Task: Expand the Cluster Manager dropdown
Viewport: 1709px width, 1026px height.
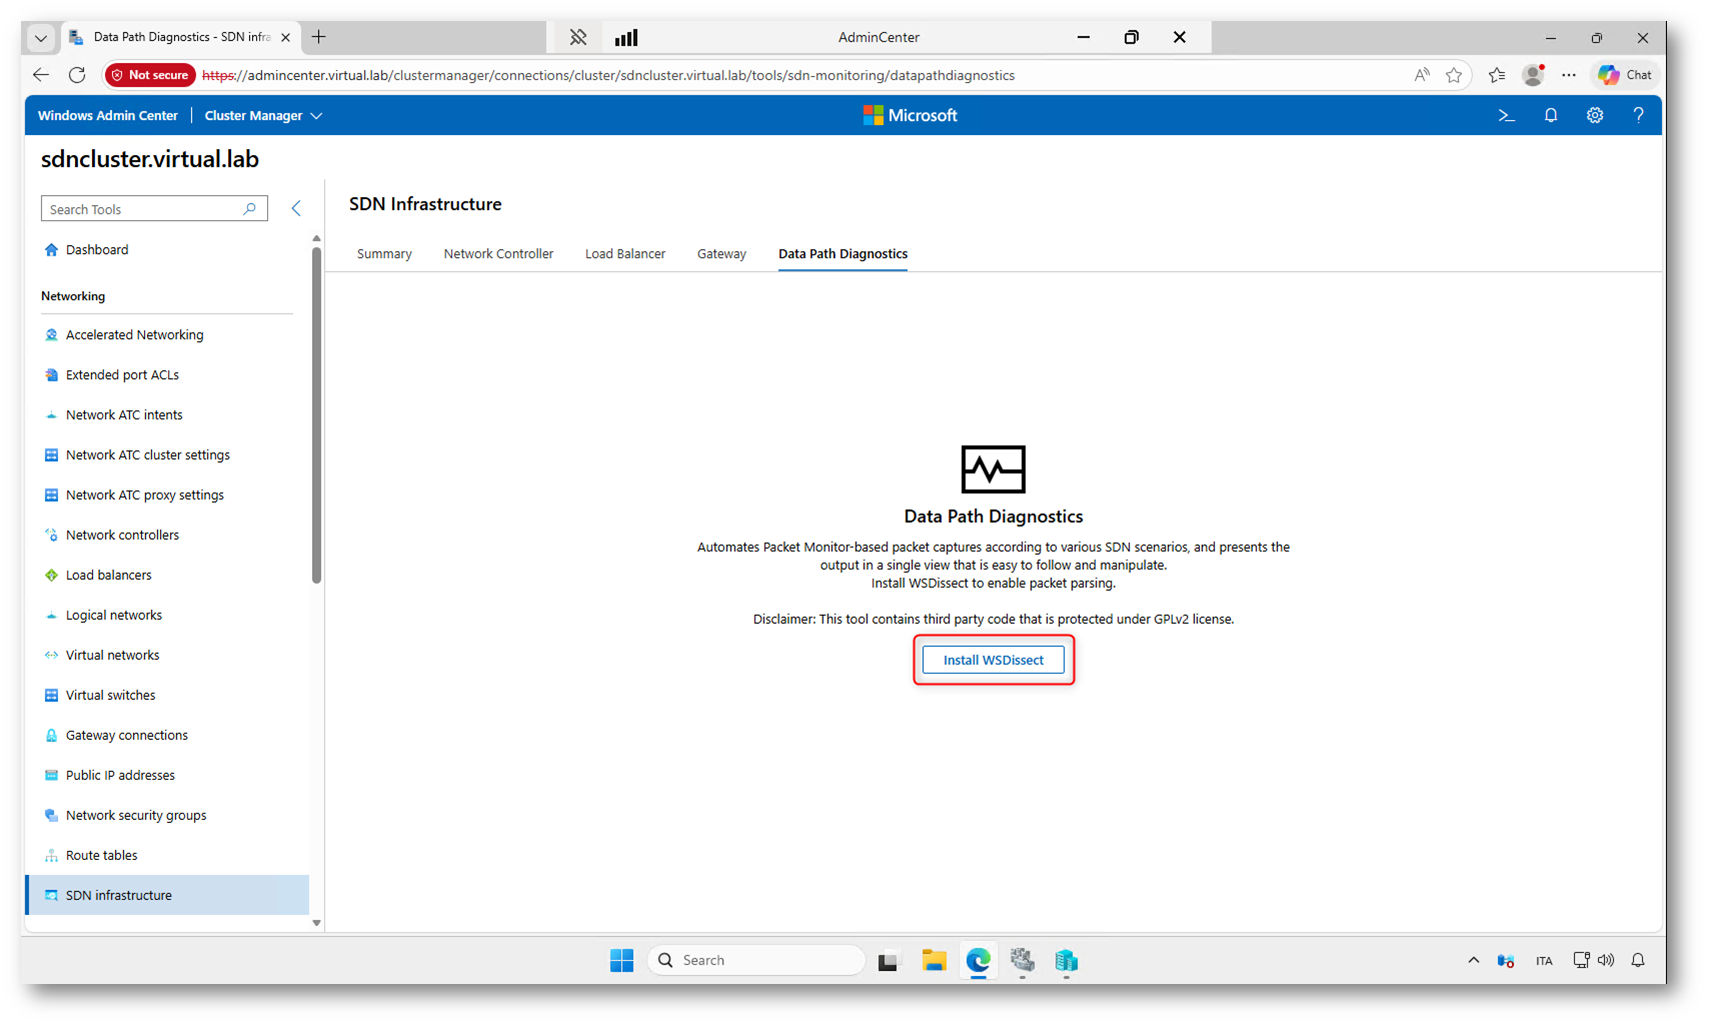Action: [263, 116]
